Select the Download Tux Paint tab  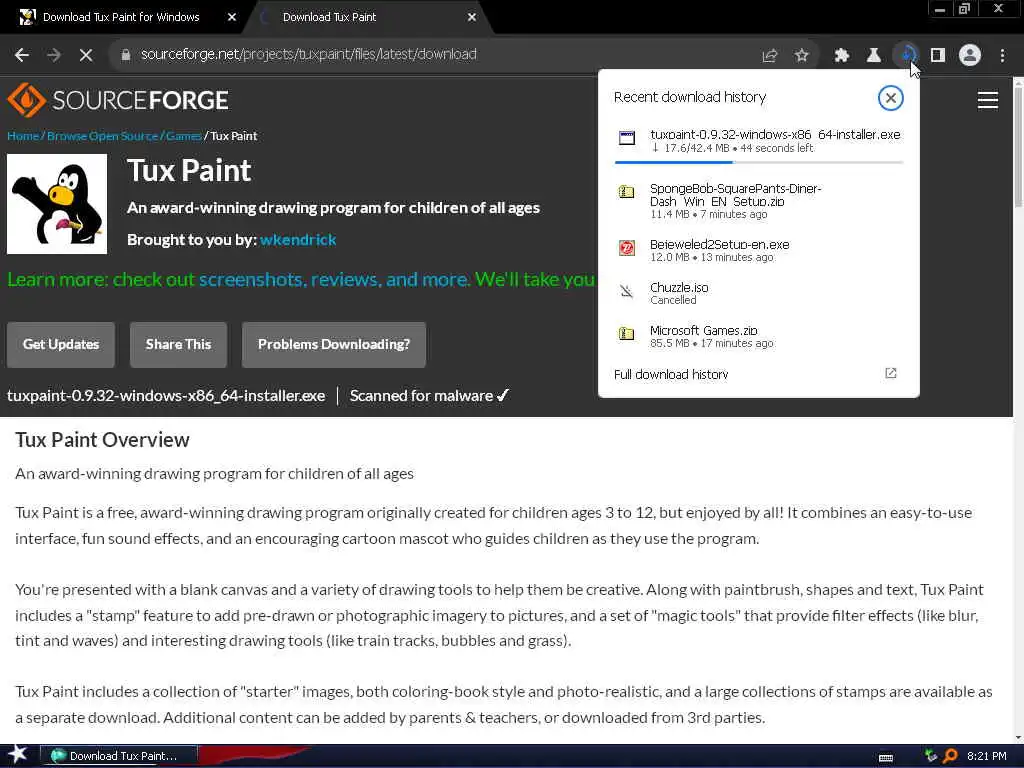(x=329, y=18)
